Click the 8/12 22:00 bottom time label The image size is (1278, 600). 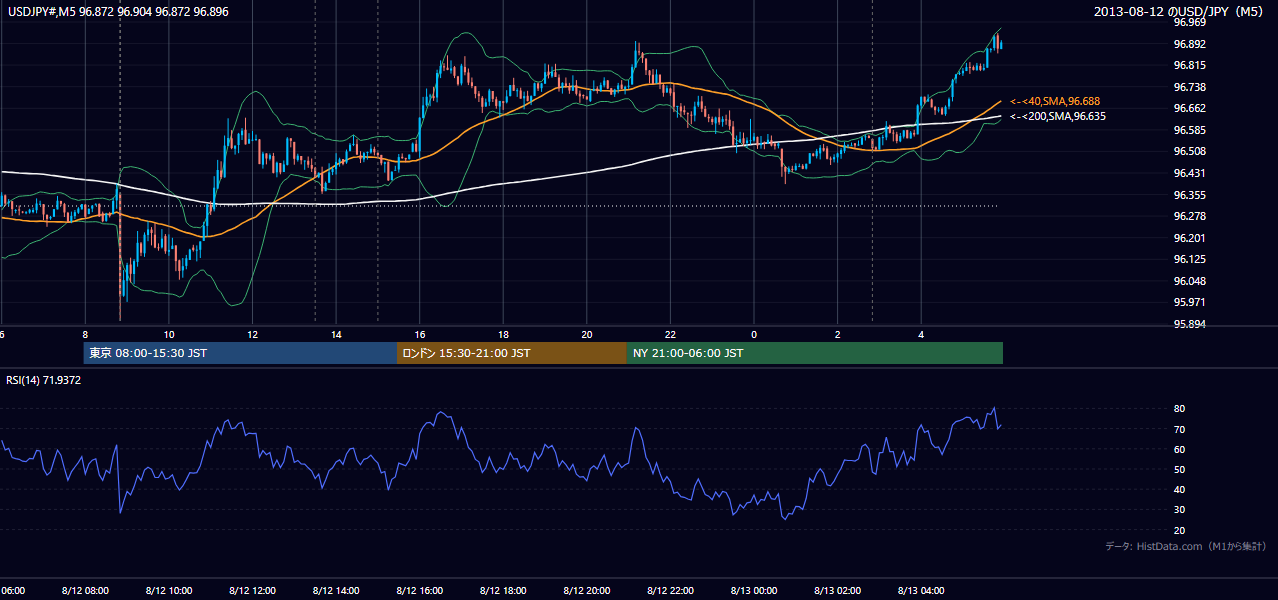[x=671, y=591]
